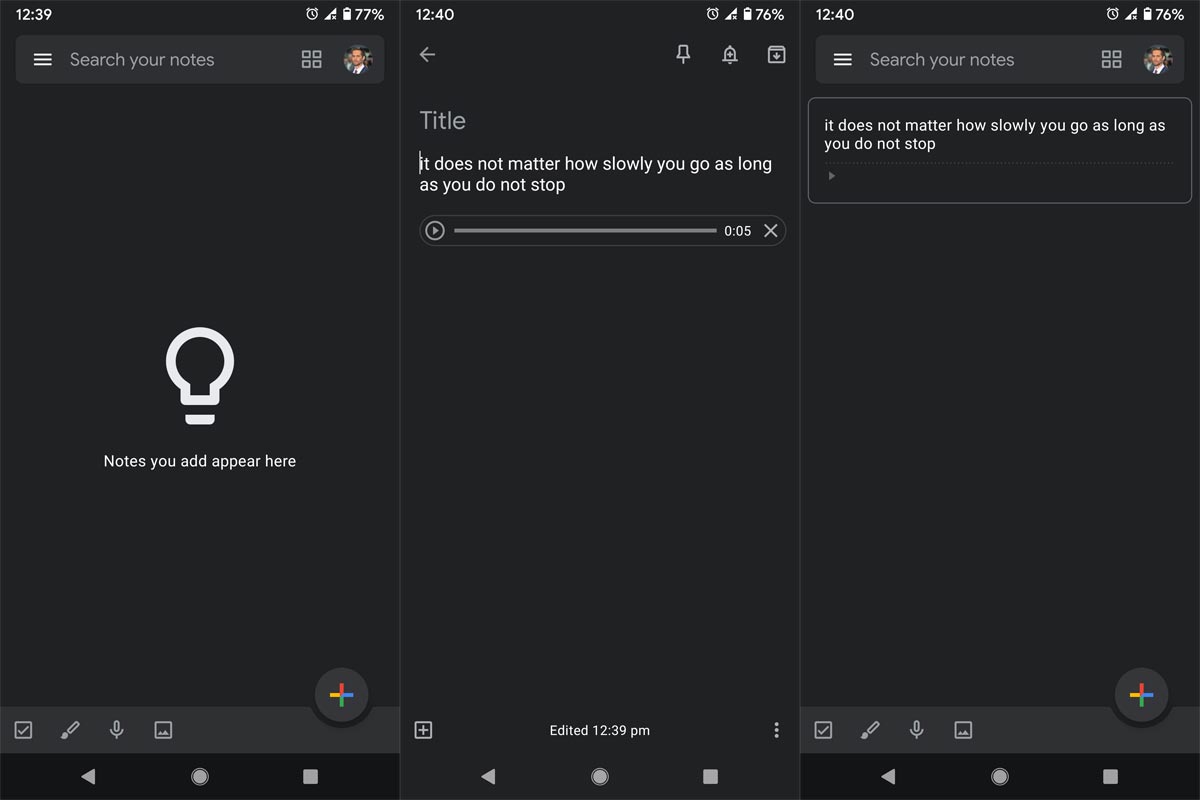This screenshot has width=1200, height=800.
Task: Record a voice note from the empty notes screen
Action: click(x=117, y=730)
